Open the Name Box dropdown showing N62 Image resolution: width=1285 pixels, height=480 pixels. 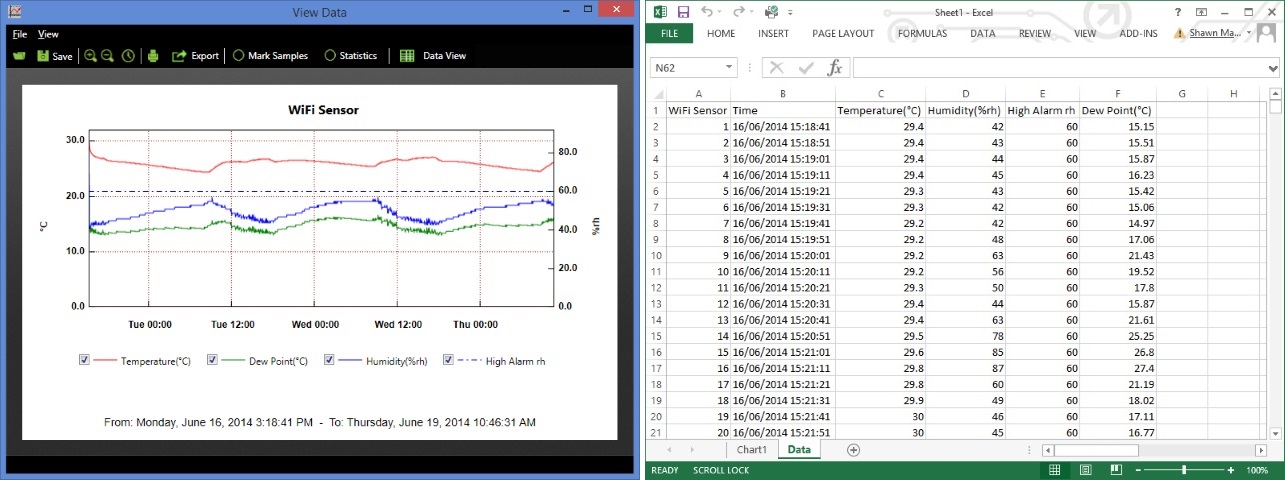pos(728,68)
